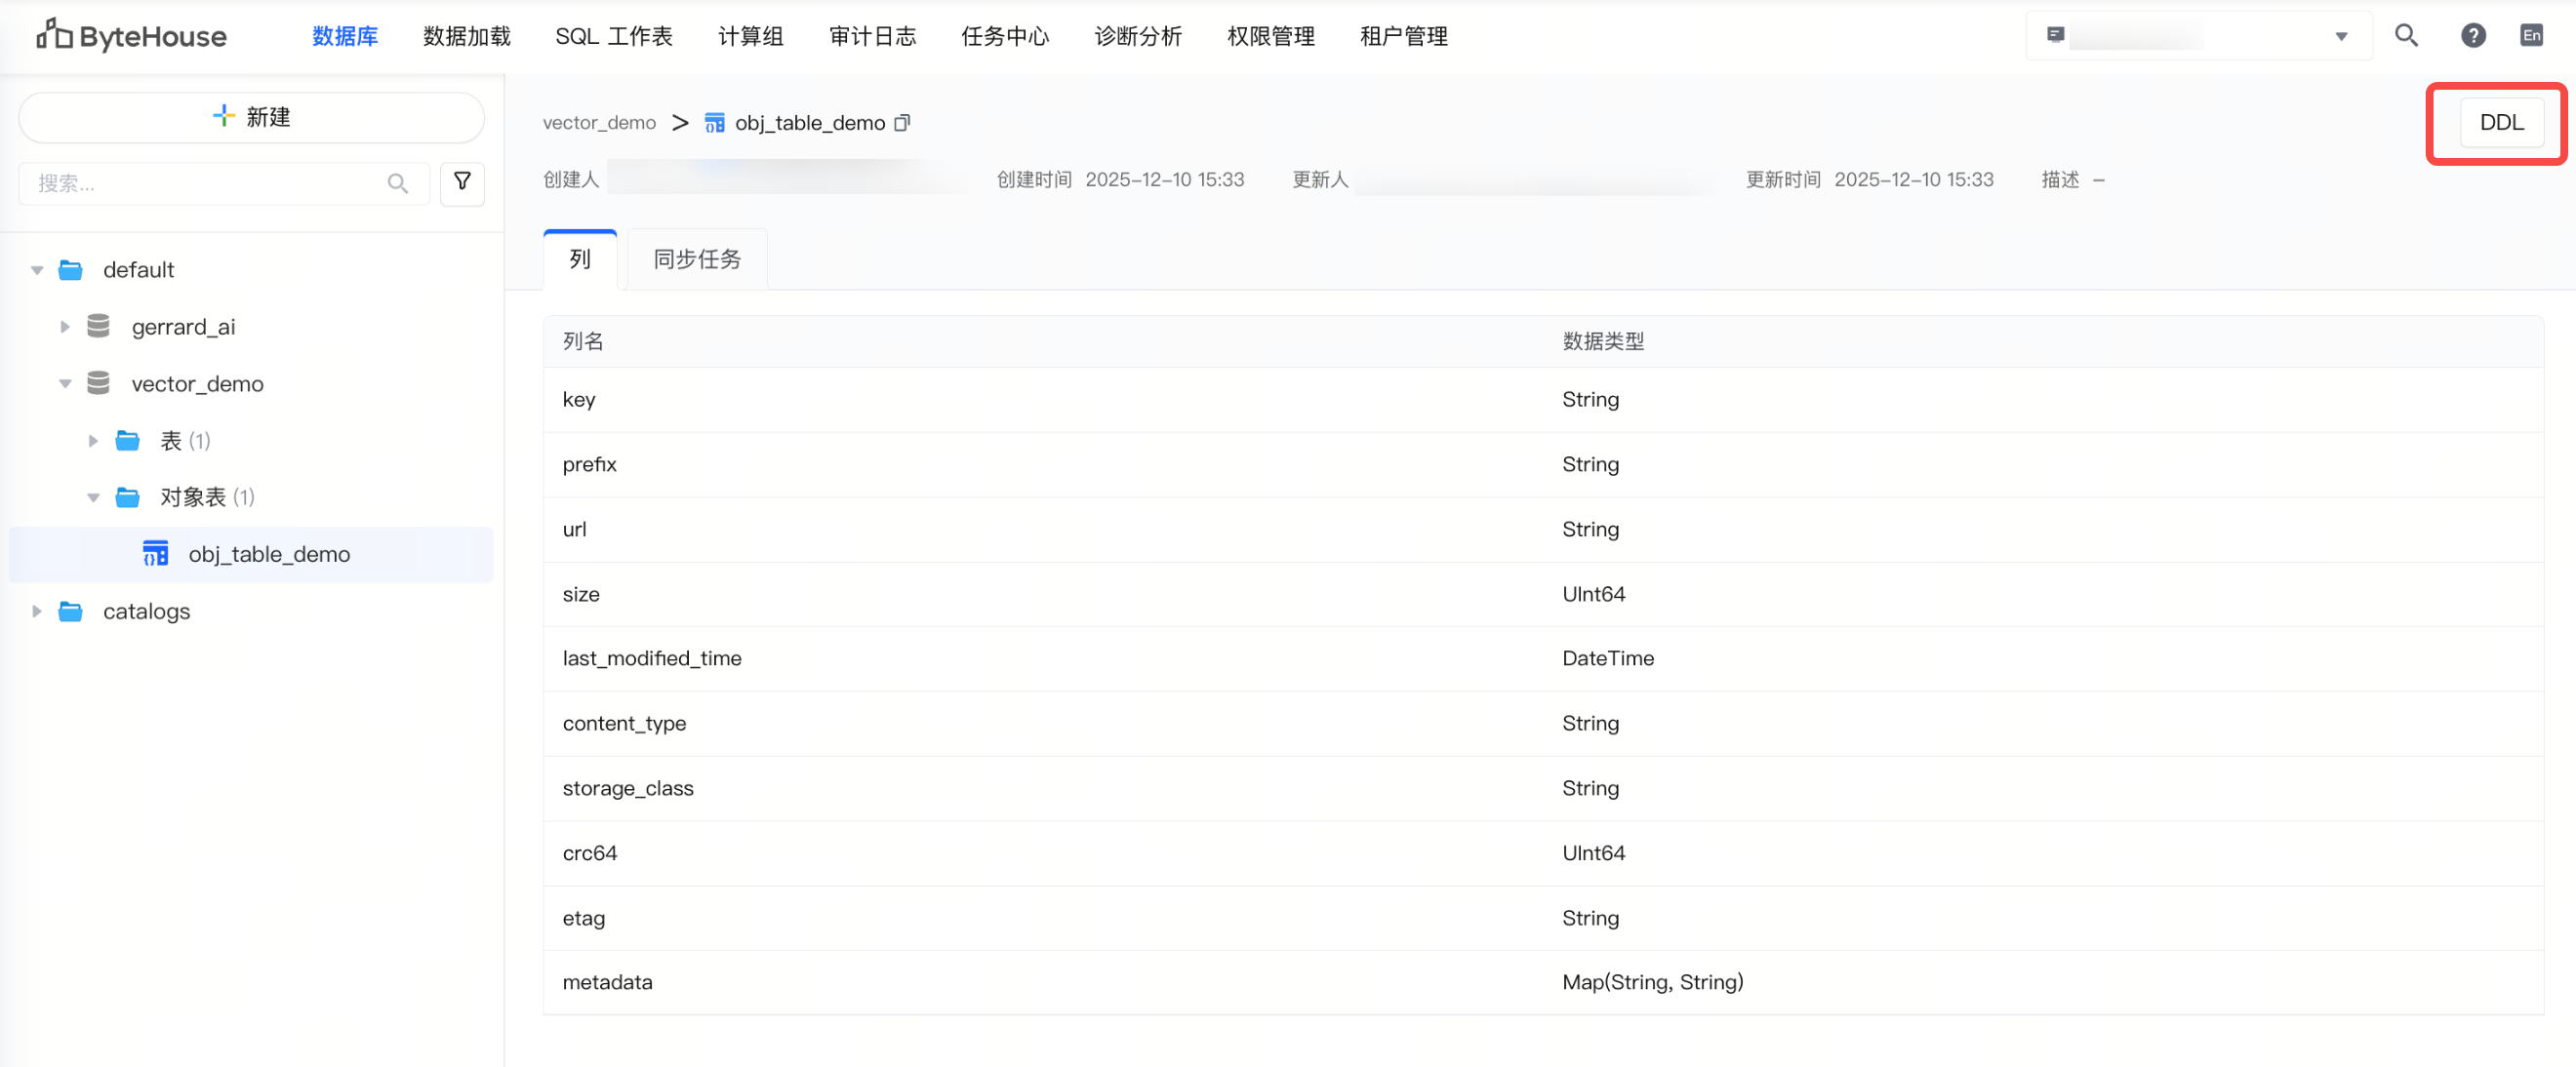Click the 新建 button

point(252,117)
